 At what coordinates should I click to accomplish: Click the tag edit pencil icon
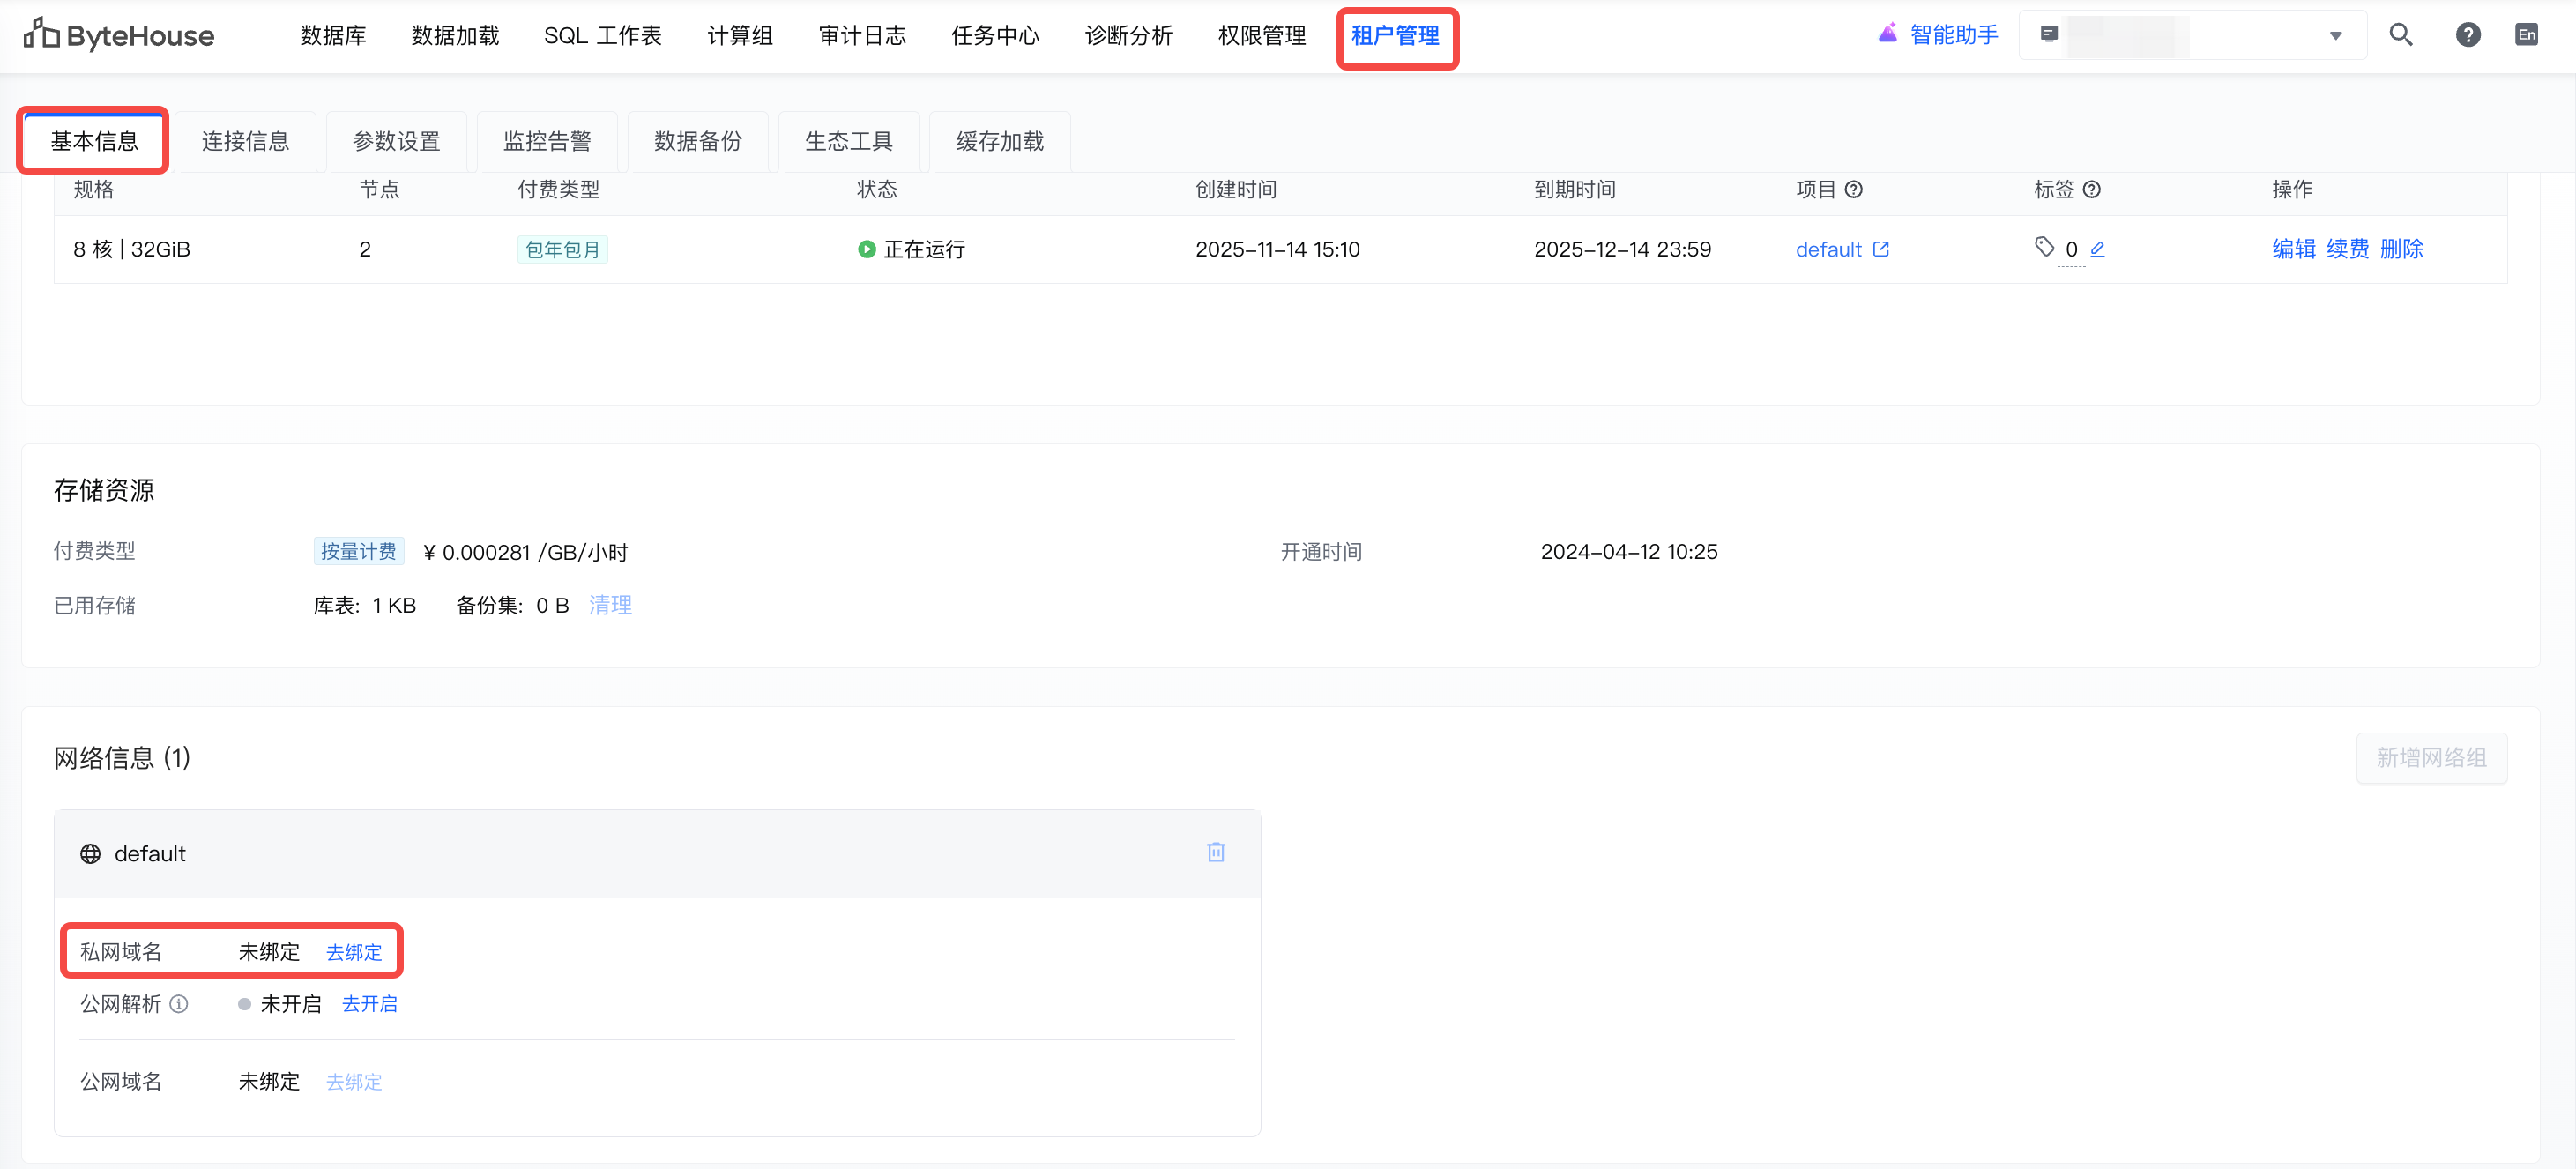(2097, 249)
